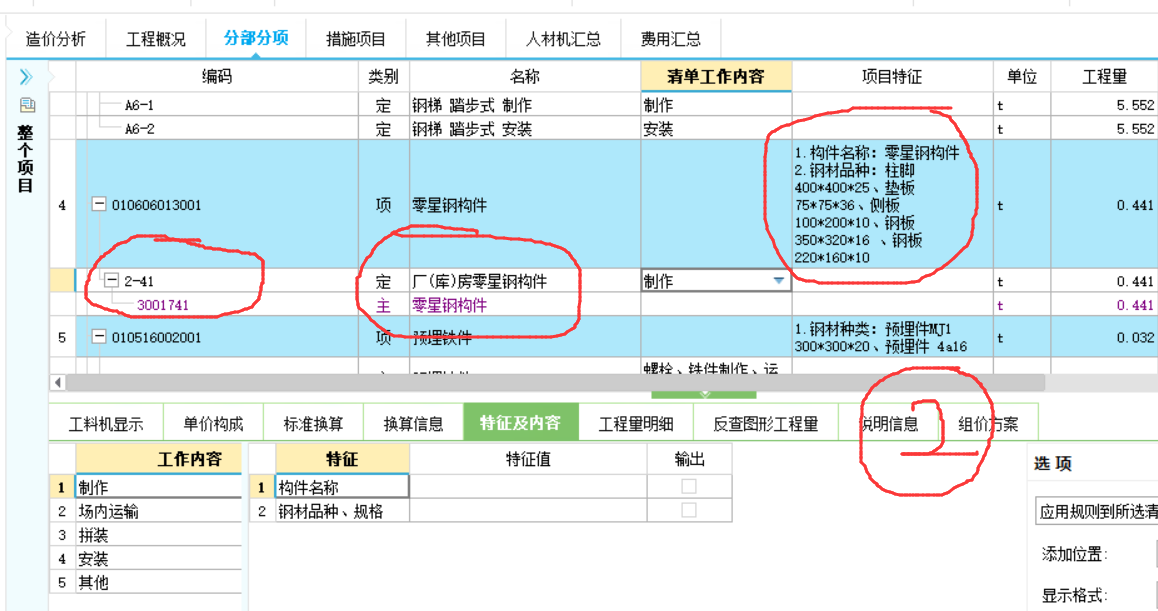Select the 分部分项 tab
1158x611 pixels.
click(x=256, y=38)
